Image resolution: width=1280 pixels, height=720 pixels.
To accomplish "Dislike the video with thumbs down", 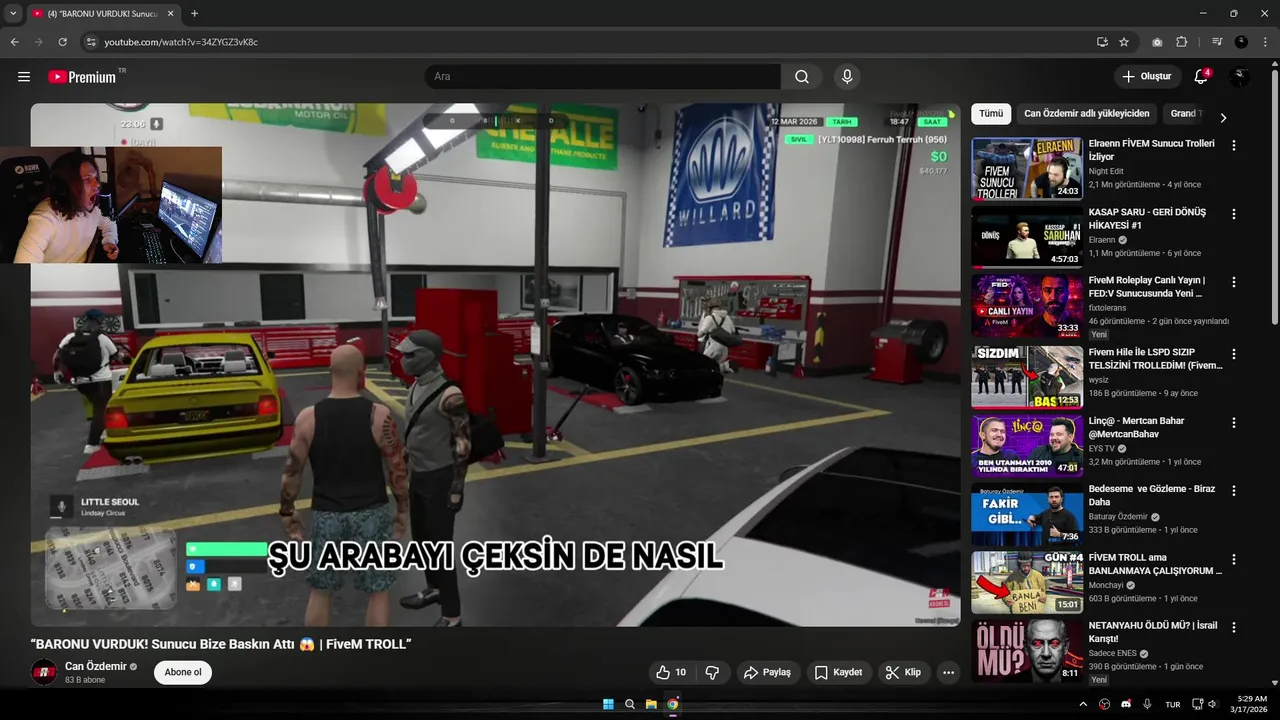I will click(x=712, y=673).
